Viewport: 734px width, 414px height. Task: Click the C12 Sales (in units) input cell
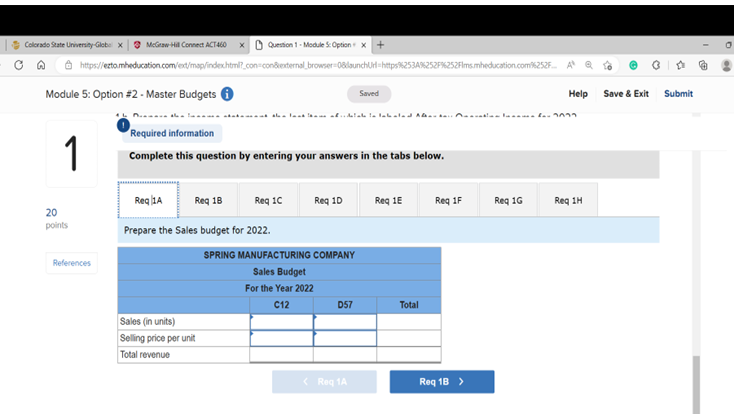281,322
